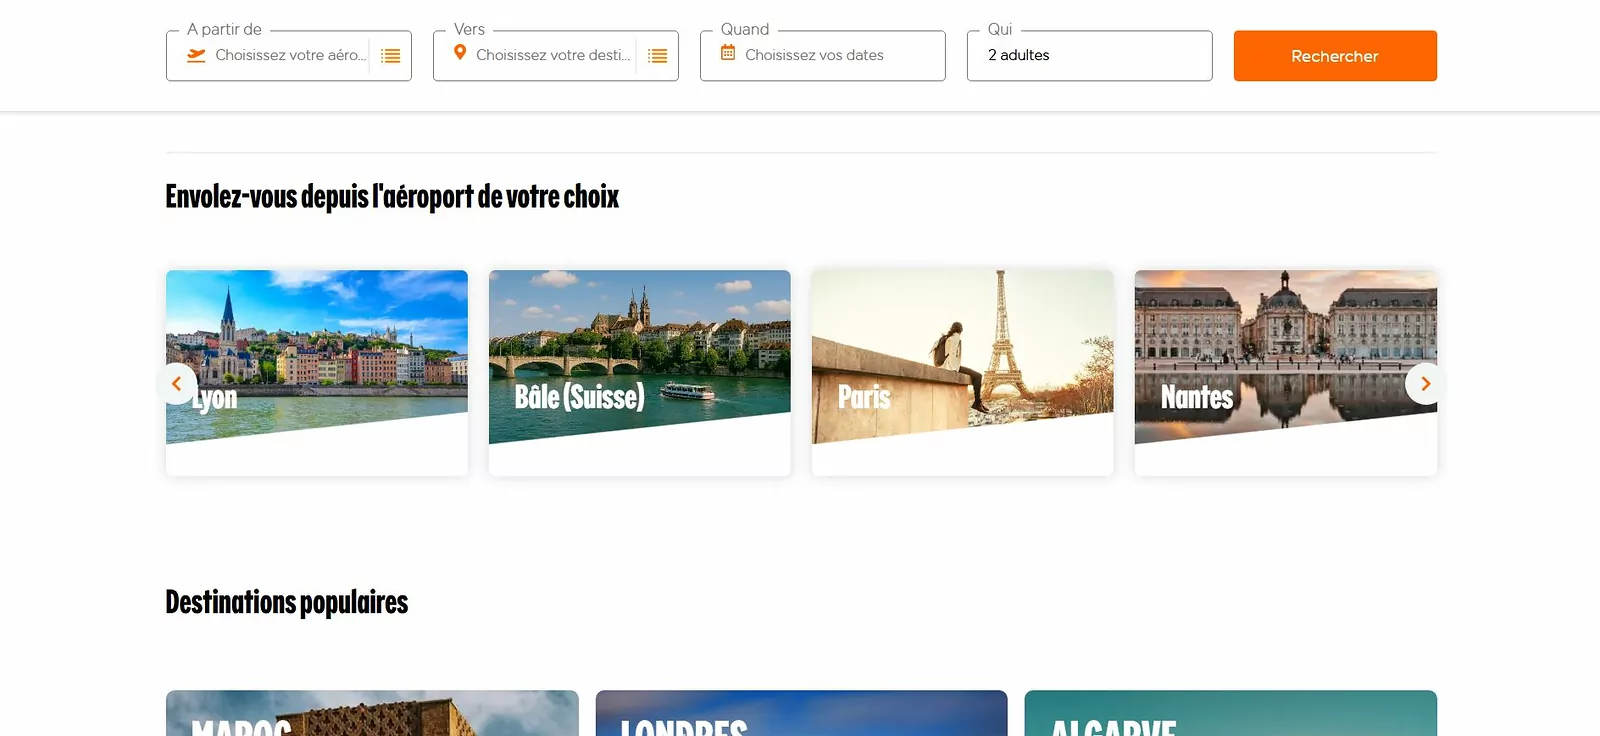Open the Londres popular destination card

coord(801,713)
